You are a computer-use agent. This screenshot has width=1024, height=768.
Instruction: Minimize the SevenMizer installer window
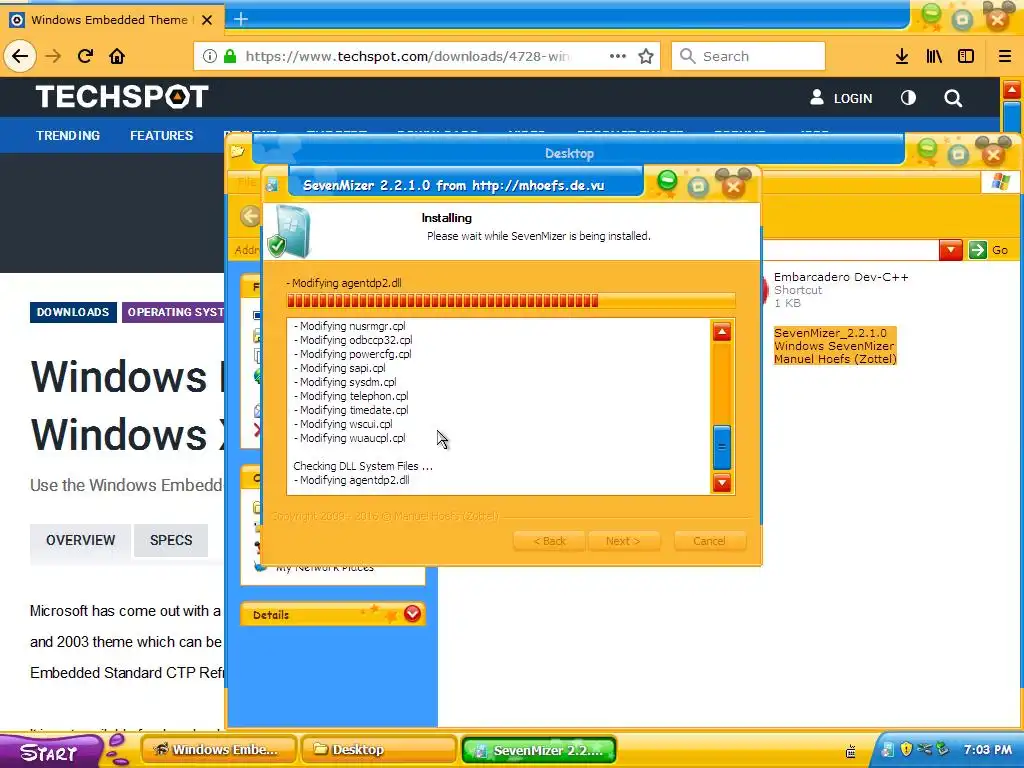pyautogui.click(x=667, y=181)
